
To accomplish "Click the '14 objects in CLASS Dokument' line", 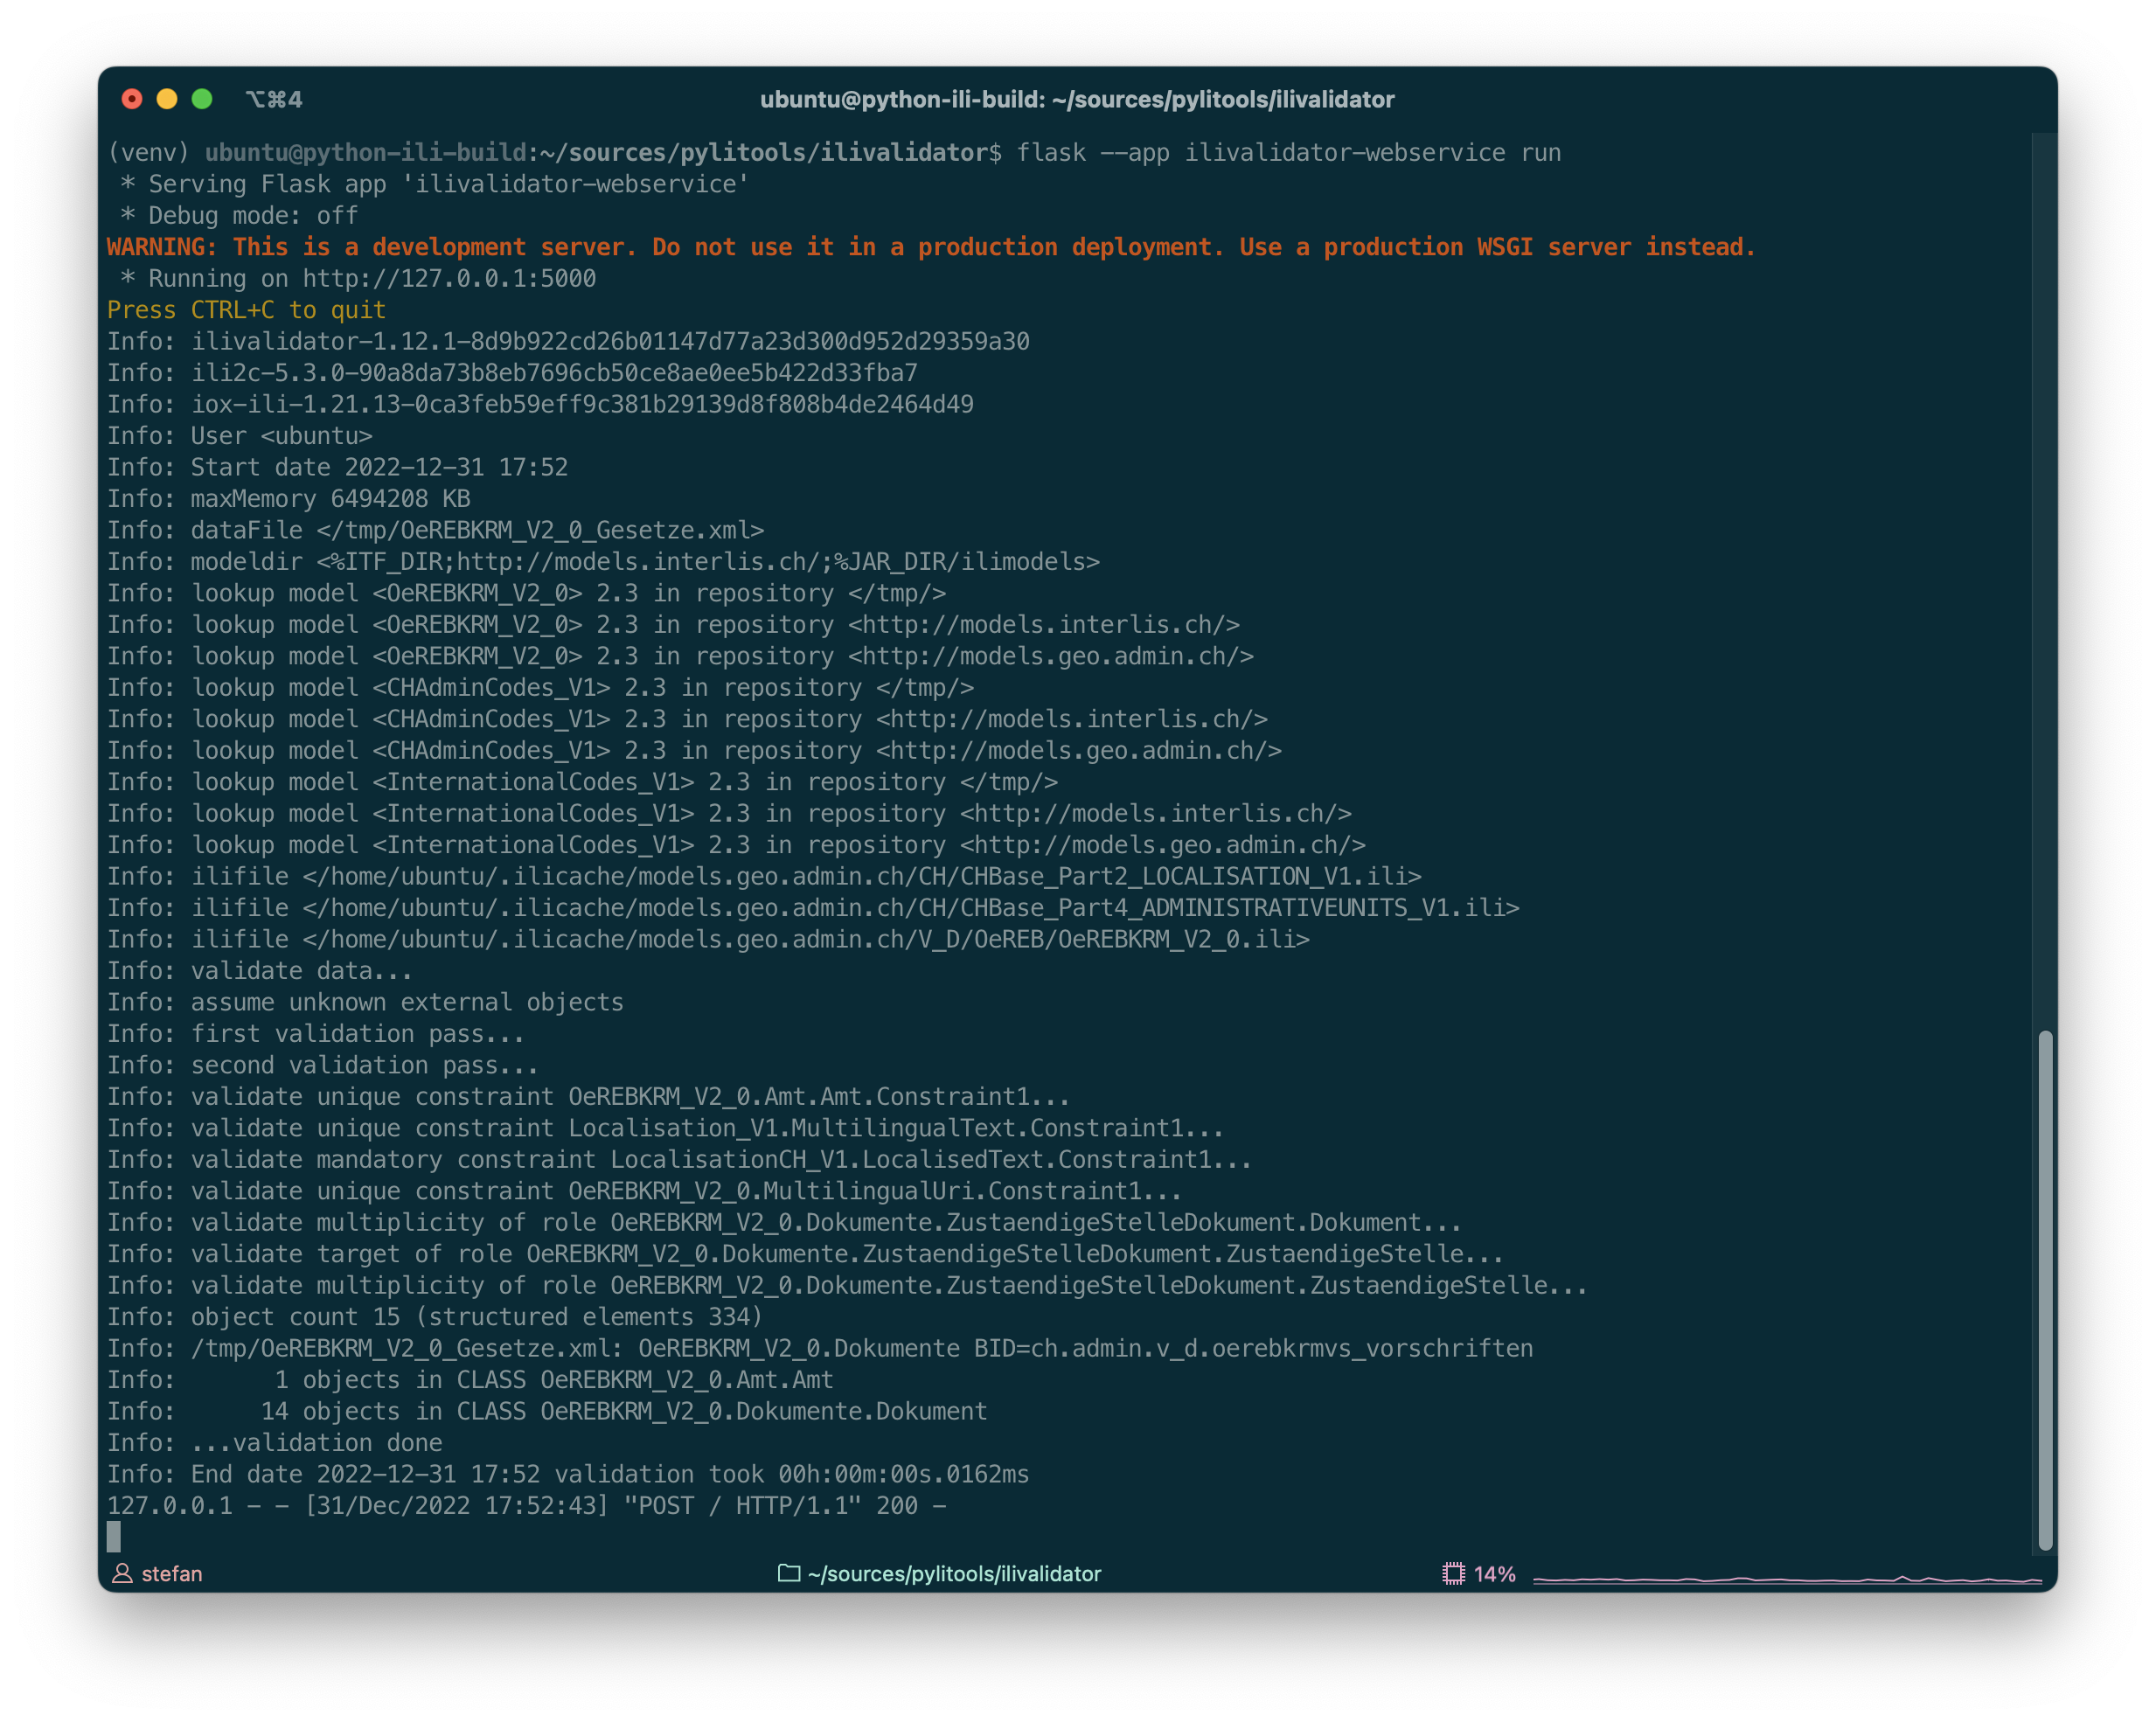I will pos(547,1412).
